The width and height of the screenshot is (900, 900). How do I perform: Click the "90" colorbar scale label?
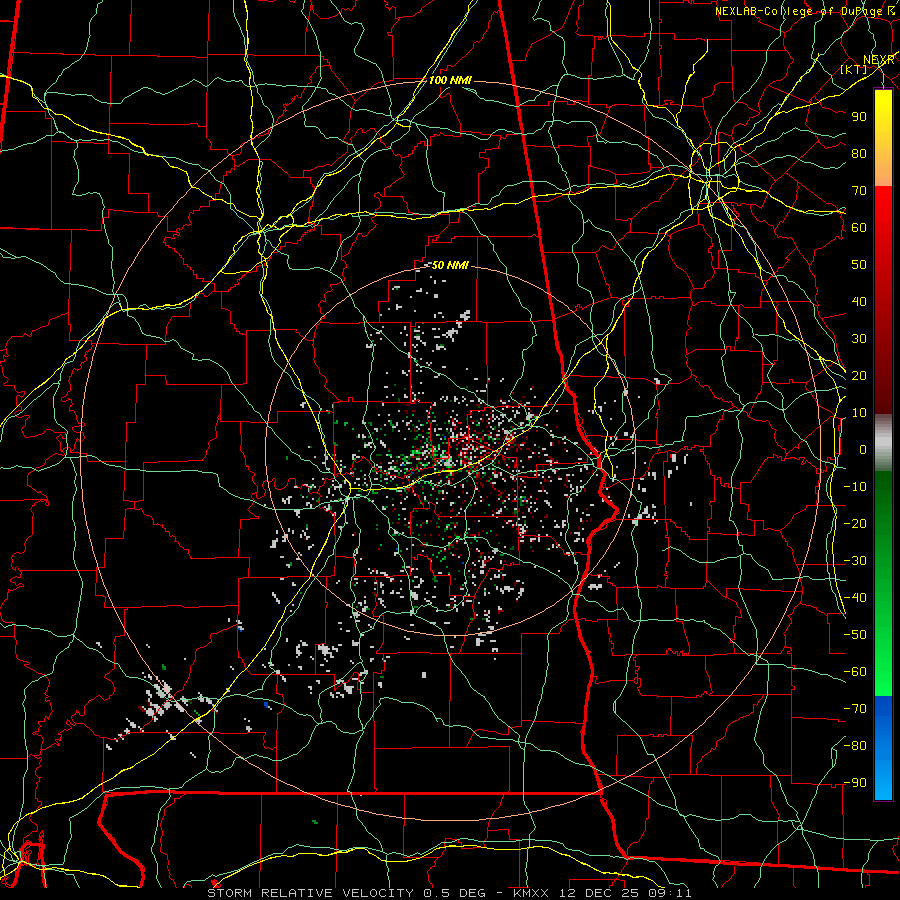coord(859,117)
